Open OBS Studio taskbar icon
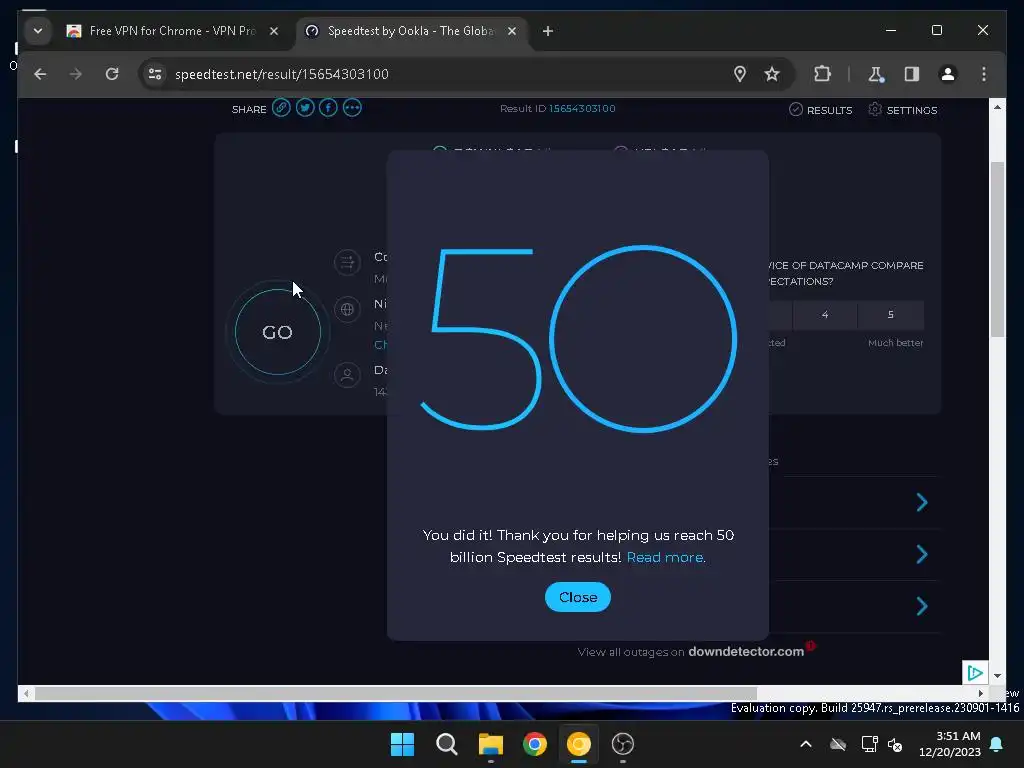Viewport: 1024px width, 768px height. pos(622,744)
